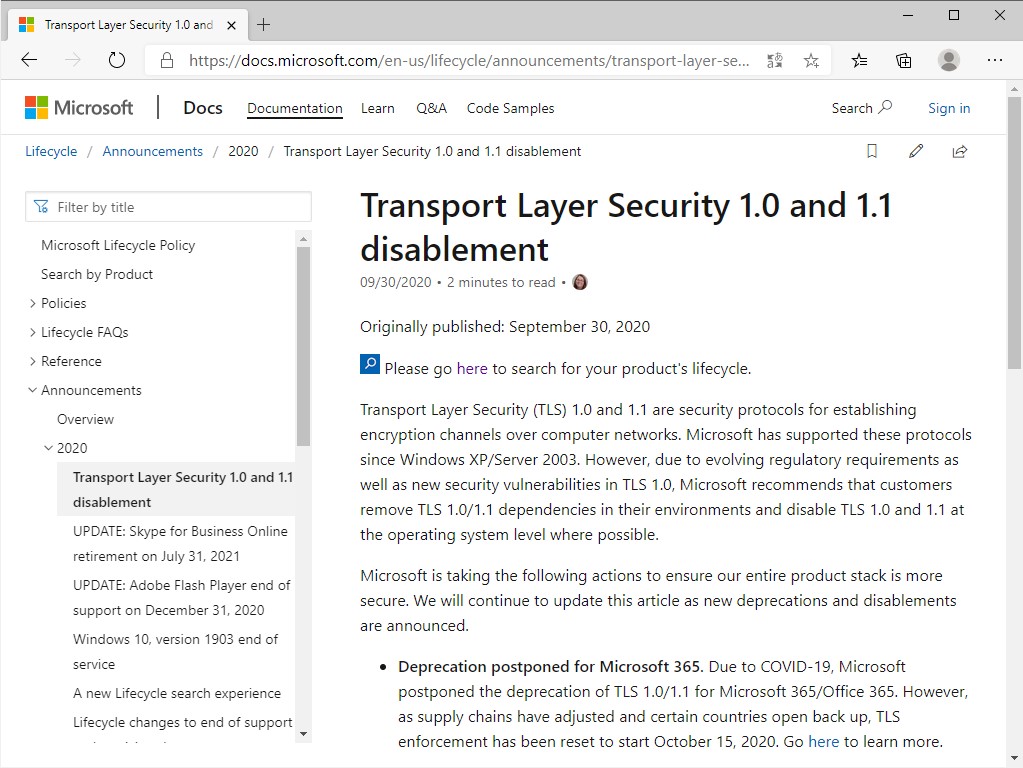Click the edit pencil icon
This screenshot has height=768, width=1023.
tap(916, 152)
